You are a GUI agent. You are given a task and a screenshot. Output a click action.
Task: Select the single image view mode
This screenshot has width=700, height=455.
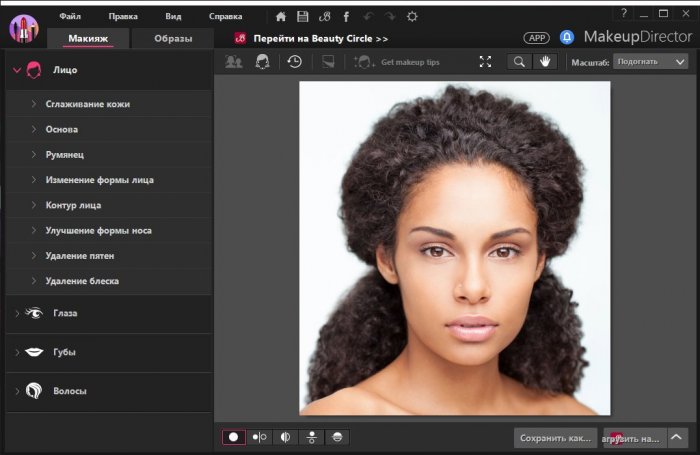(234, 437)
